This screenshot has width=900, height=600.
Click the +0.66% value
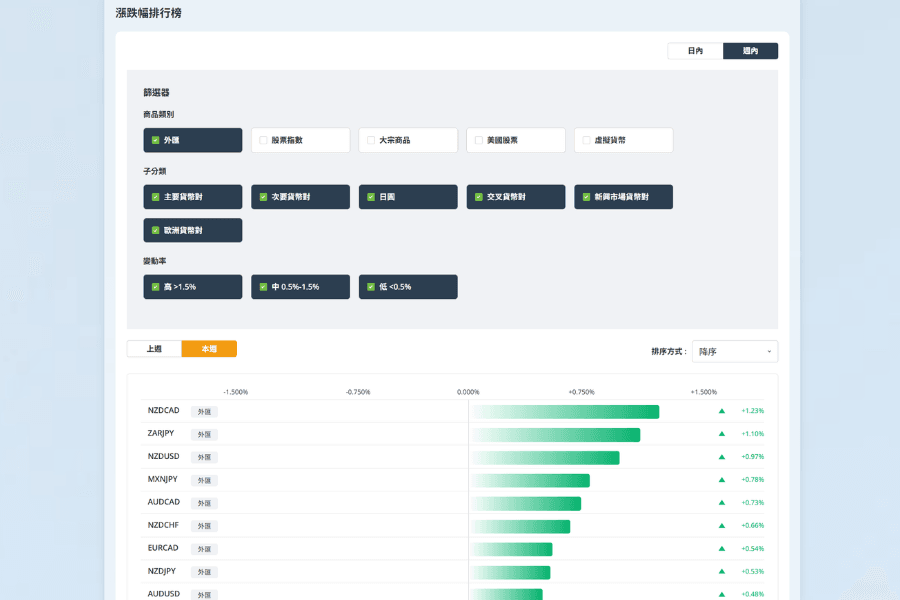(752, 526)
